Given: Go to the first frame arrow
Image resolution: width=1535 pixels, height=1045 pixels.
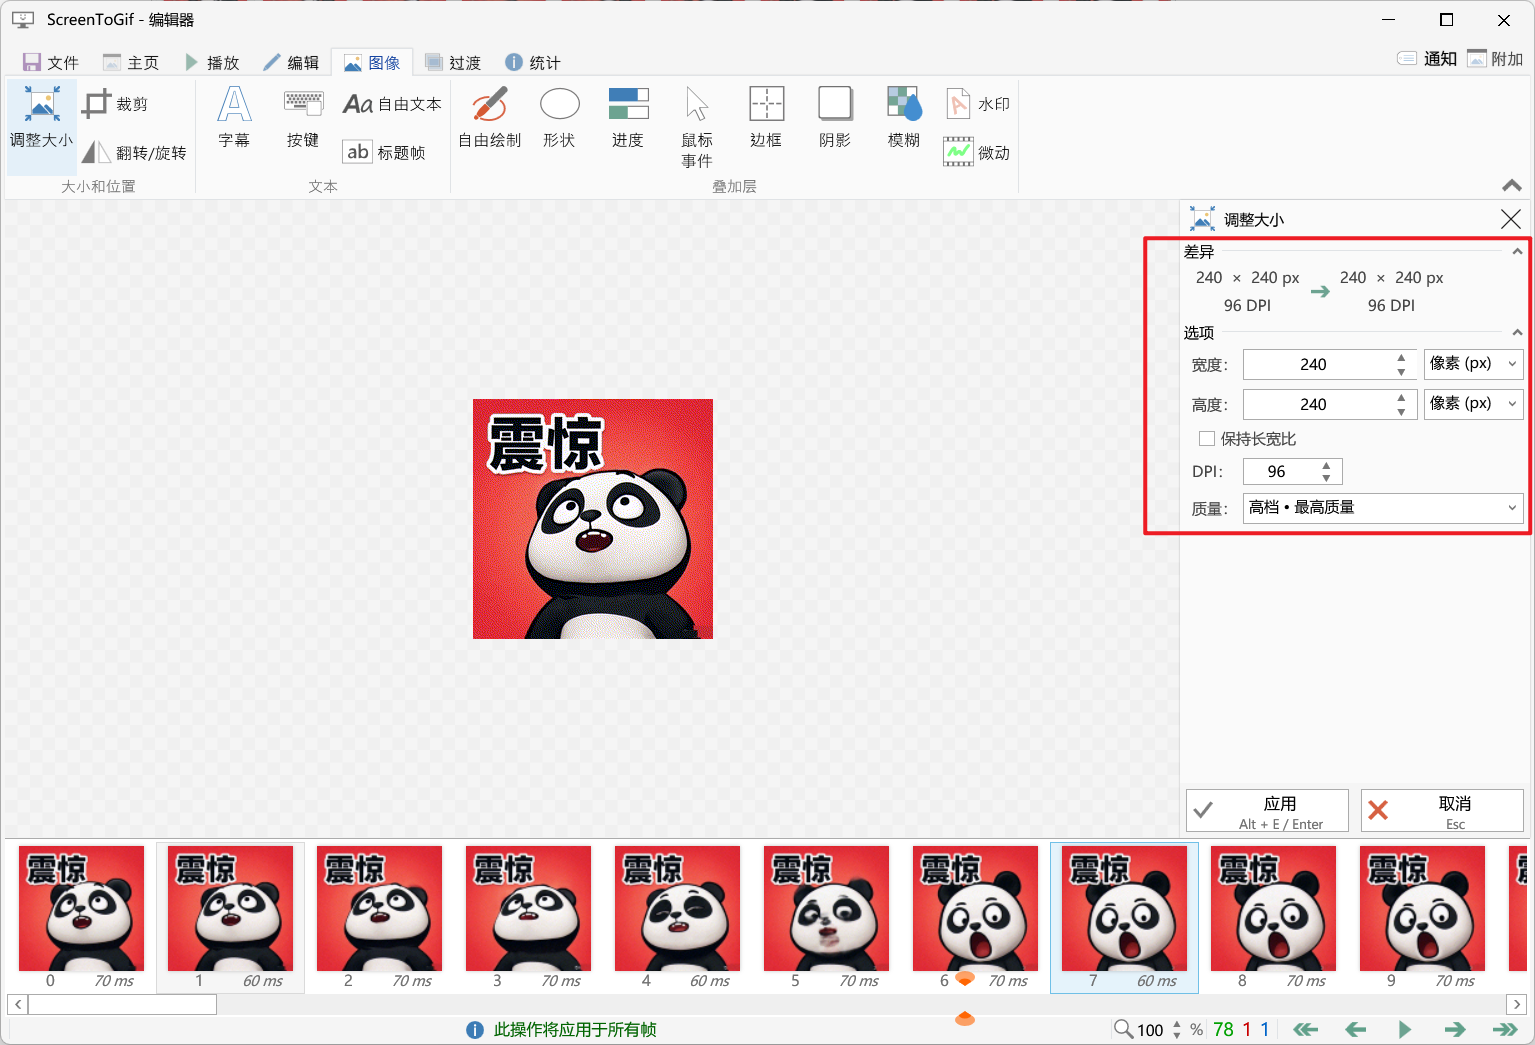Looking at the screenshot, I should [1306, 1029].
